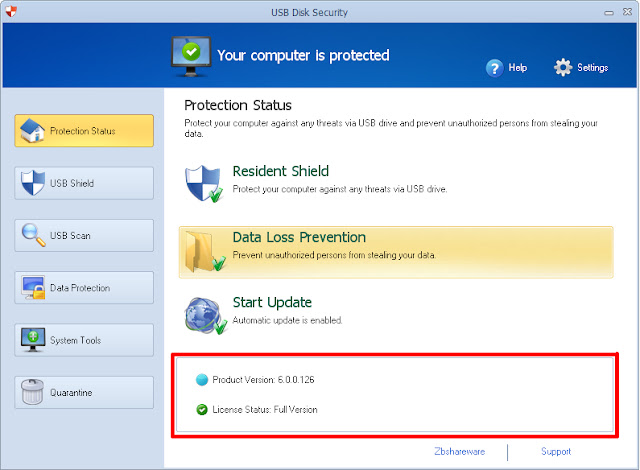Screen dimensions: 640x470
Task: Click 'Automatic update is enabled.' text
Action: coord(287,320)
